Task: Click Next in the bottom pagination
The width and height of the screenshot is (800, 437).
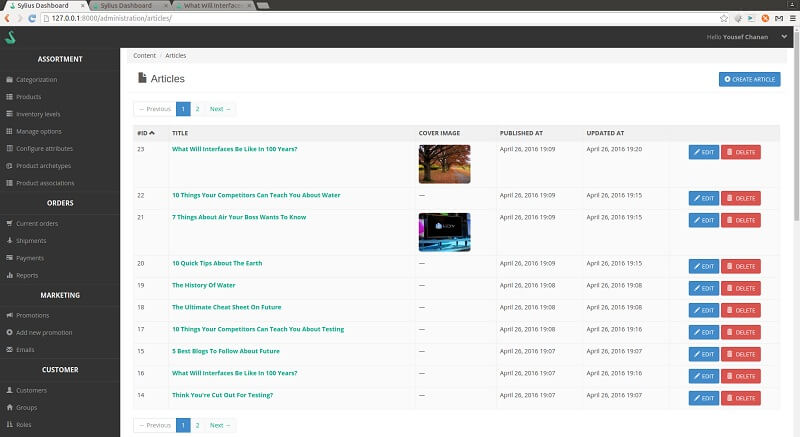Action: tap(220, 425)
